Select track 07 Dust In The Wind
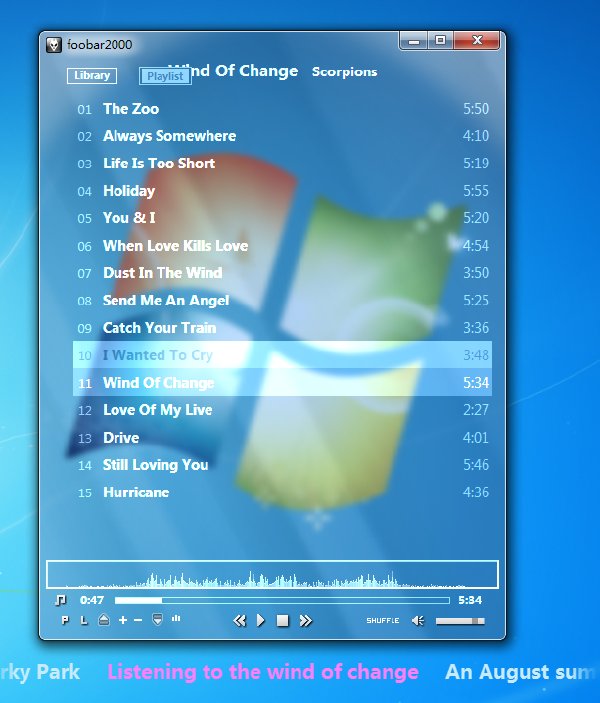This screenshot has width=600, height=703. click(283, 273)
